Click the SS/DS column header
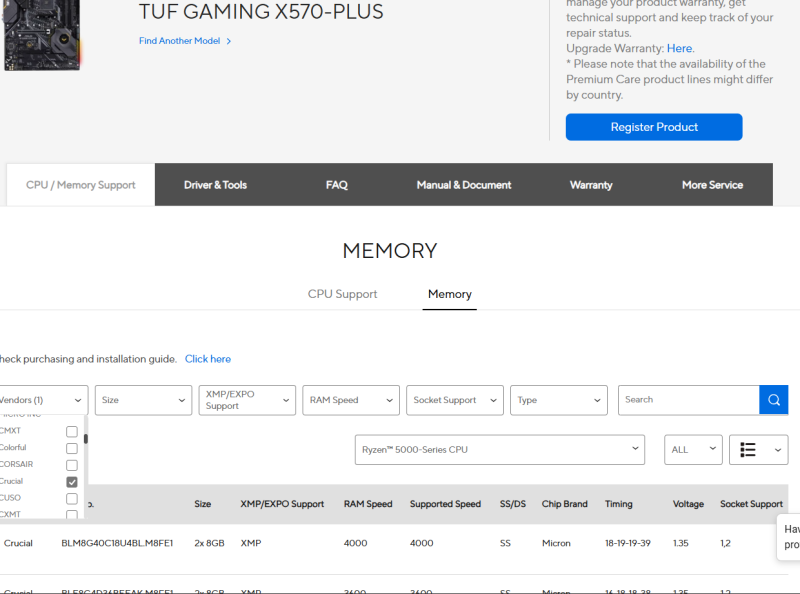800x594 pixels. coord(513,504)
